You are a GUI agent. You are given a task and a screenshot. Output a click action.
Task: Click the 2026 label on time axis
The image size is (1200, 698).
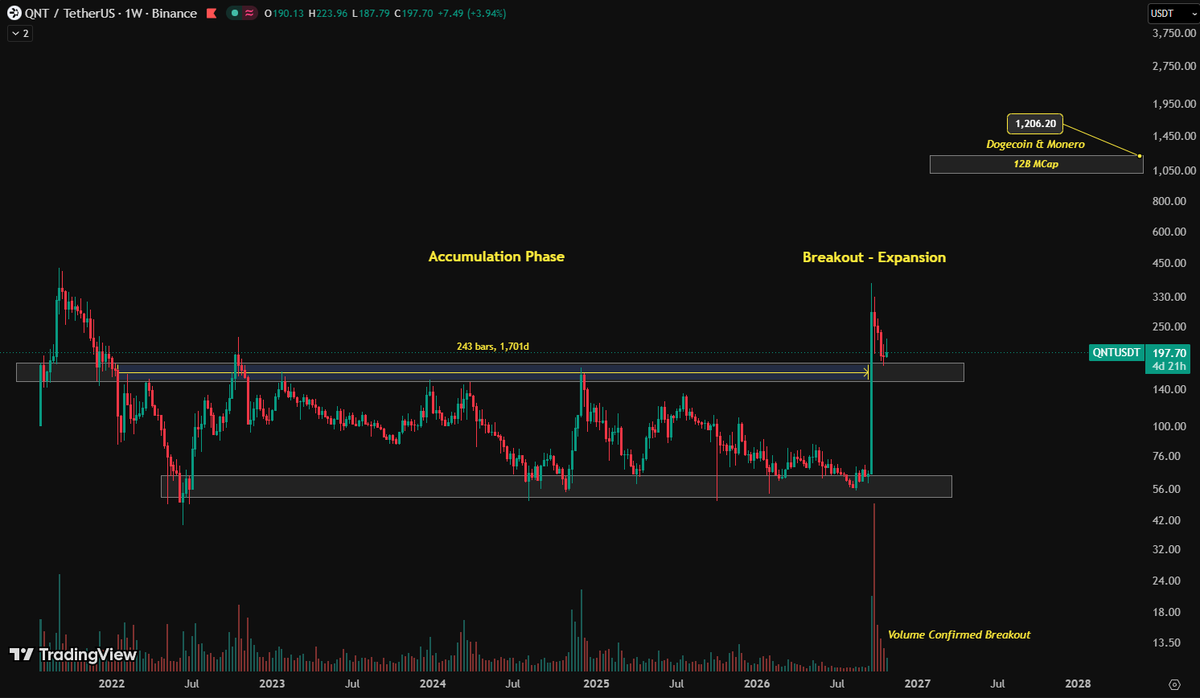point(757,684)
